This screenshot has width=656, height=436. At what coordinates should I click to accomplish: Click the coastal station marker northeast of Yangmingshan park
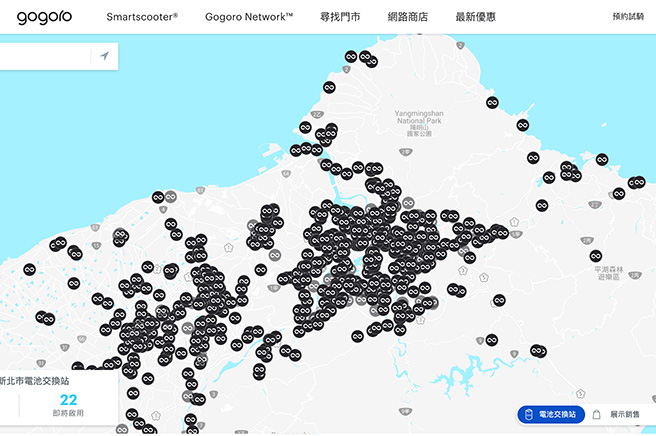click(492, 103)
